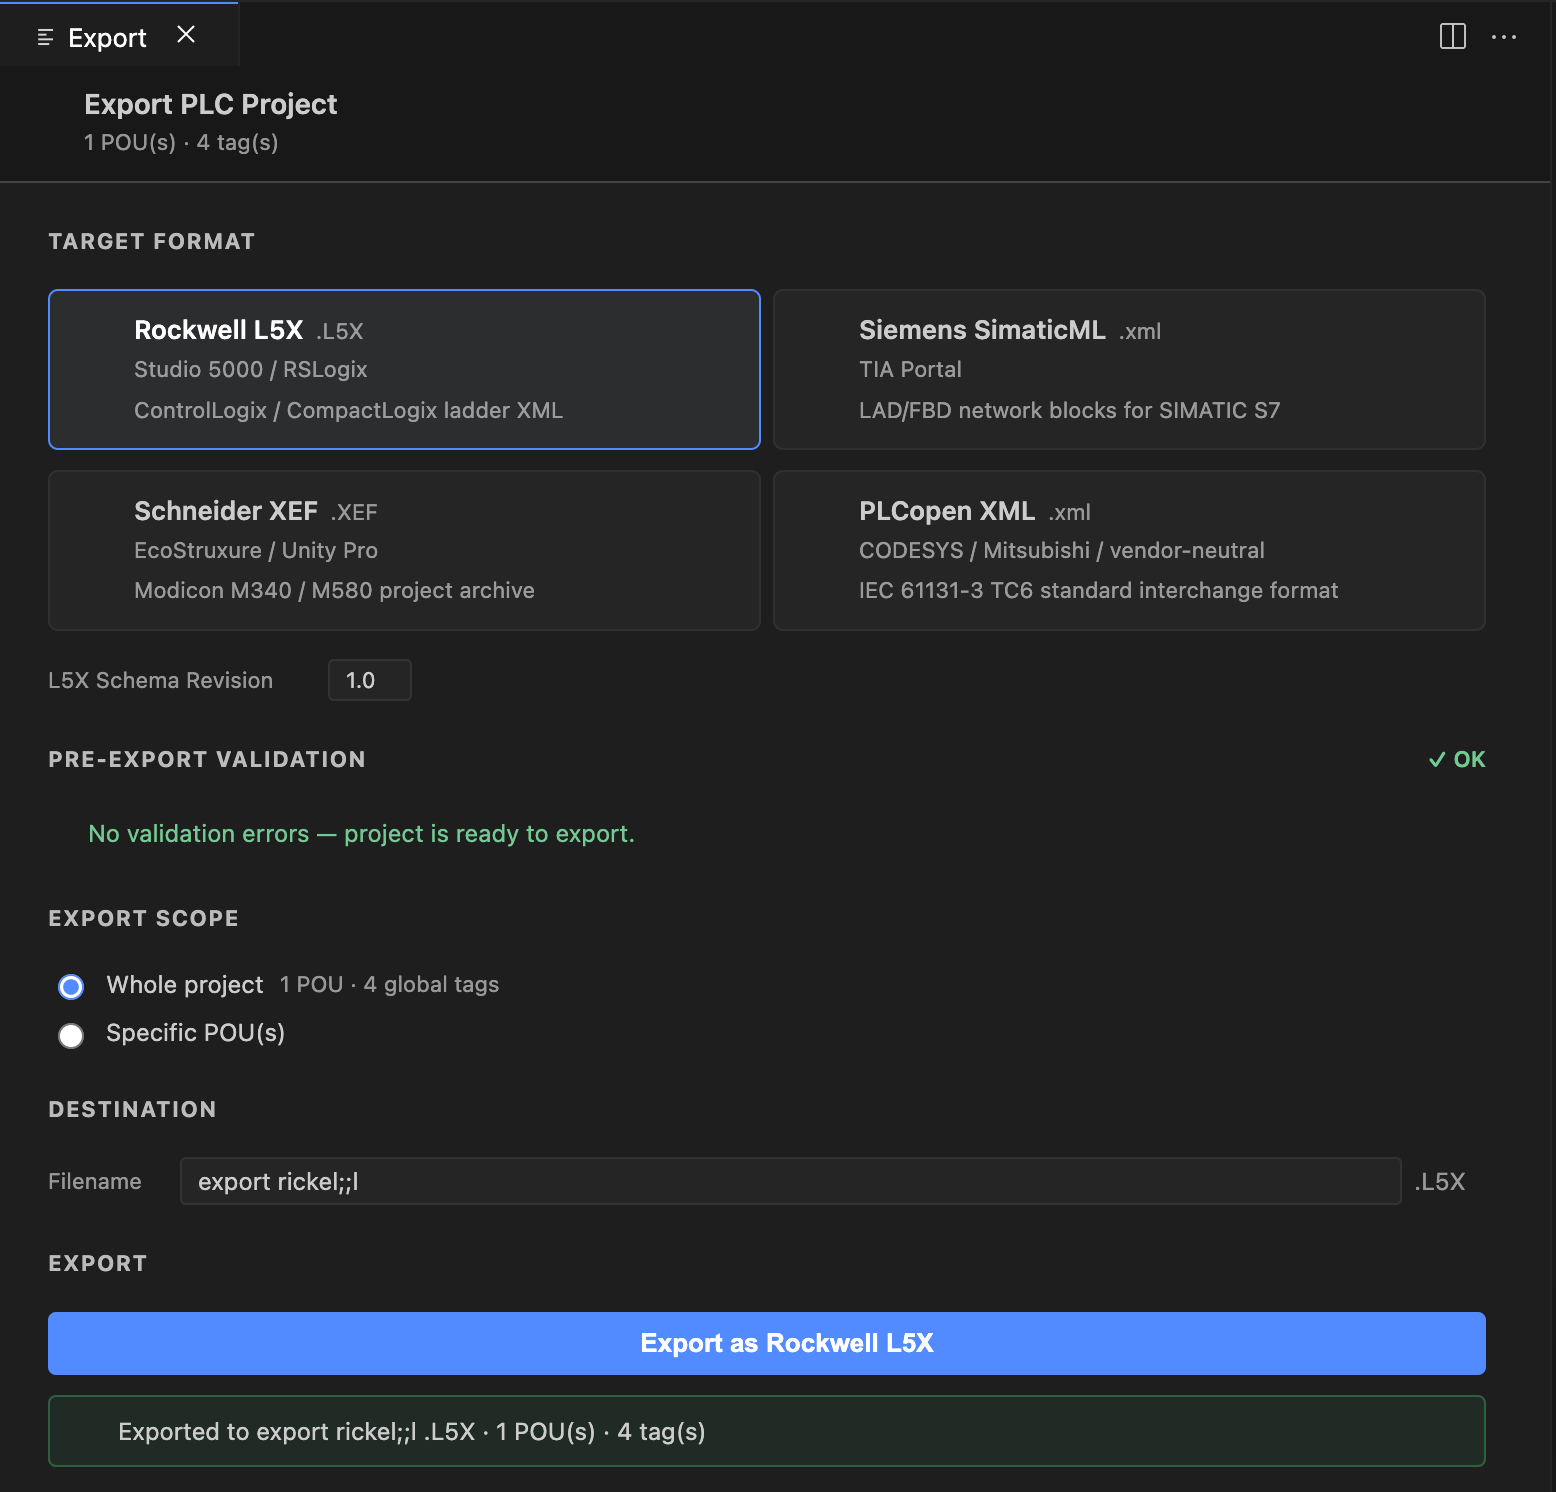
Task: Open the L5X Schema Revision selector
Action: pyautogui.click(x=370, y=680)
